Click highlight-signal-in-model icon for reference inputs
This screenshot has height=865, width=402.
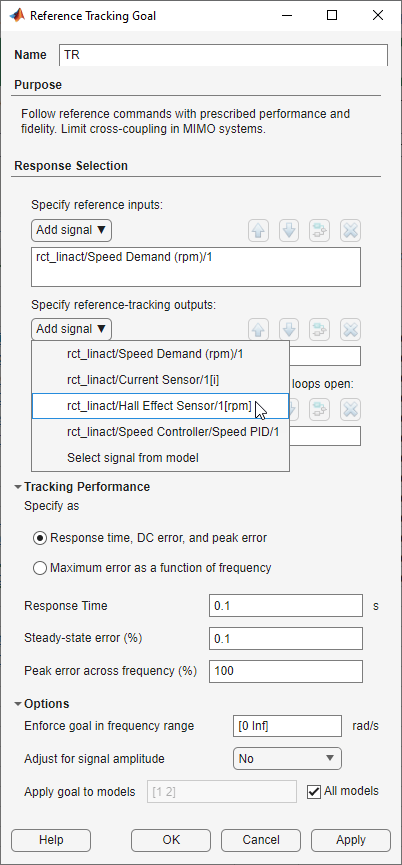point(319,231)
